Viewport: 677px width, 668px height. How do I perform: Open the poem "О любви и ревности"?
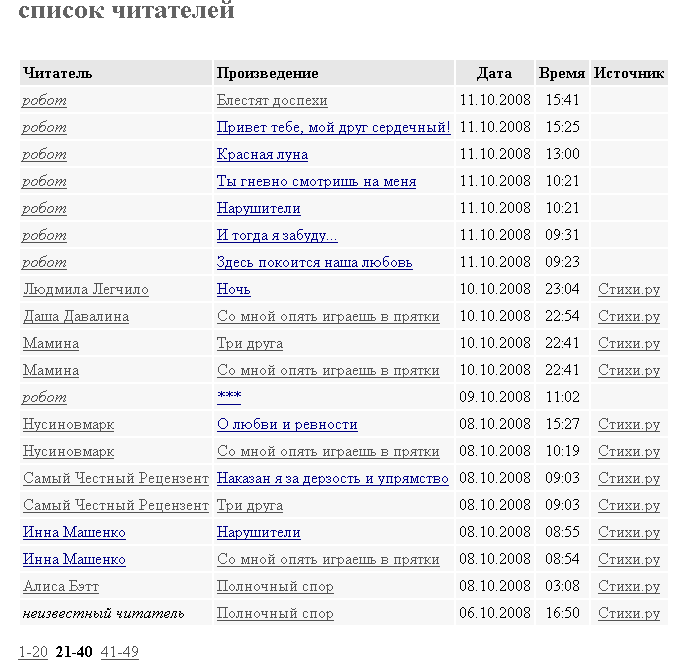287,424
